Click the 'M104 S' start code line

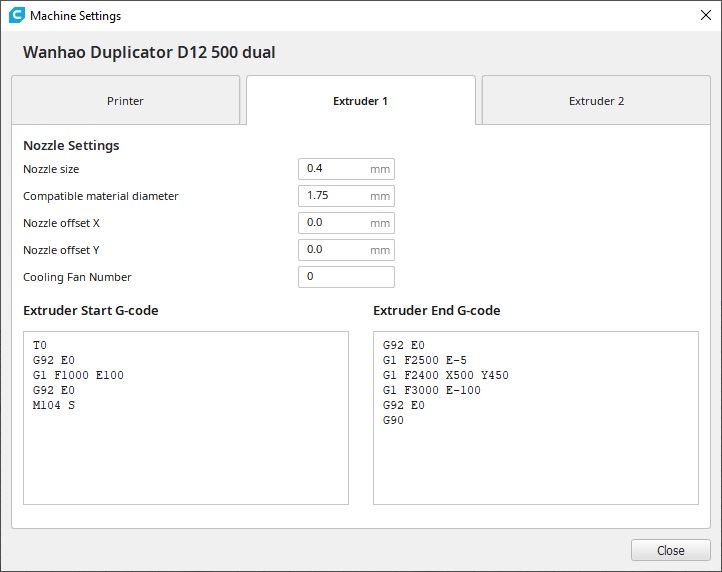53,405
